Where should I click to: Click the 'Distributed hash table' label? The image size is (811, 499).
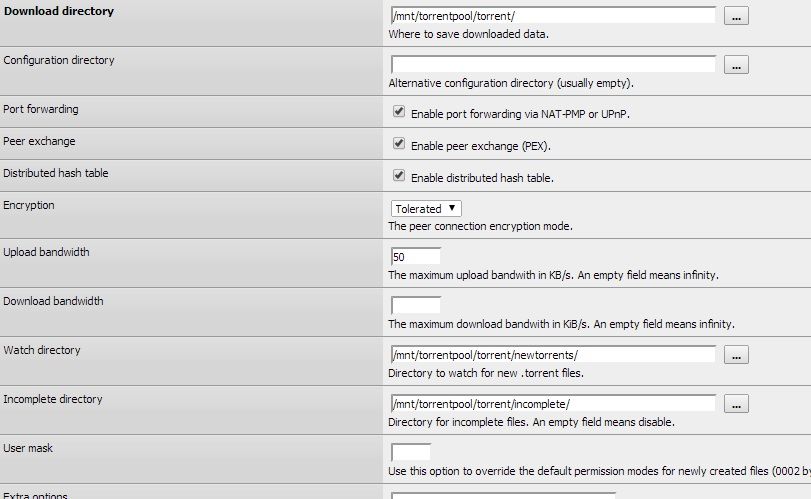coord(56,173)
